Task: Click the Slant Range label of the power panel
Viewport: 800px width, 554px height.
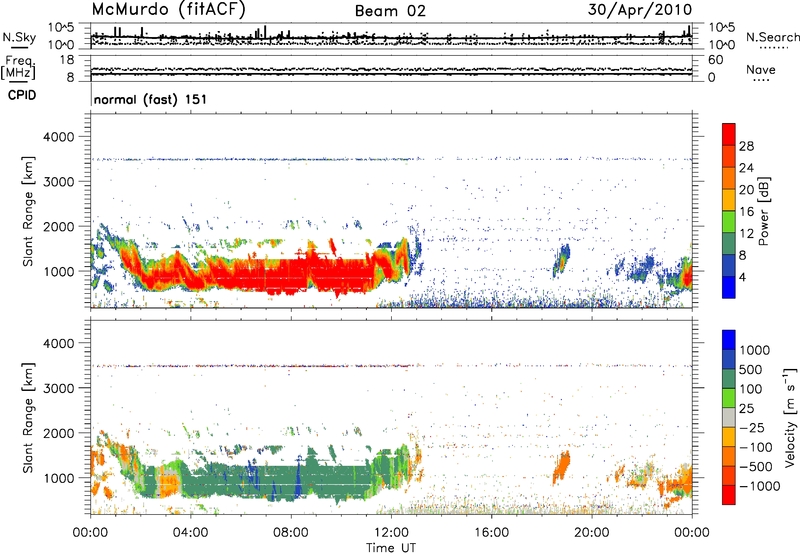Action: [x=28, y=211]
